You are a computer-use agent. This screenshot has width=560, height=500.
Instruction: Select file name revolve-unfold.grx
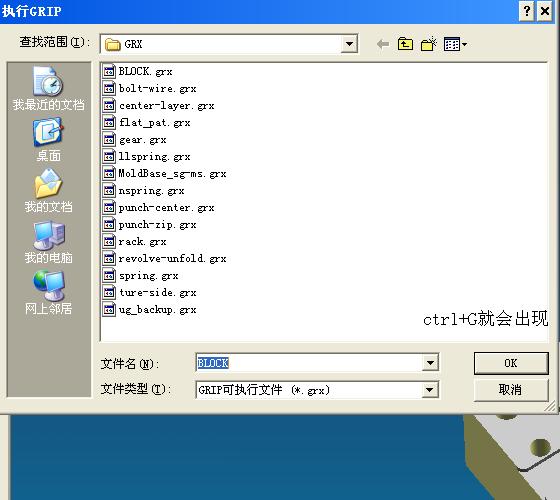(x=172, y=259)
